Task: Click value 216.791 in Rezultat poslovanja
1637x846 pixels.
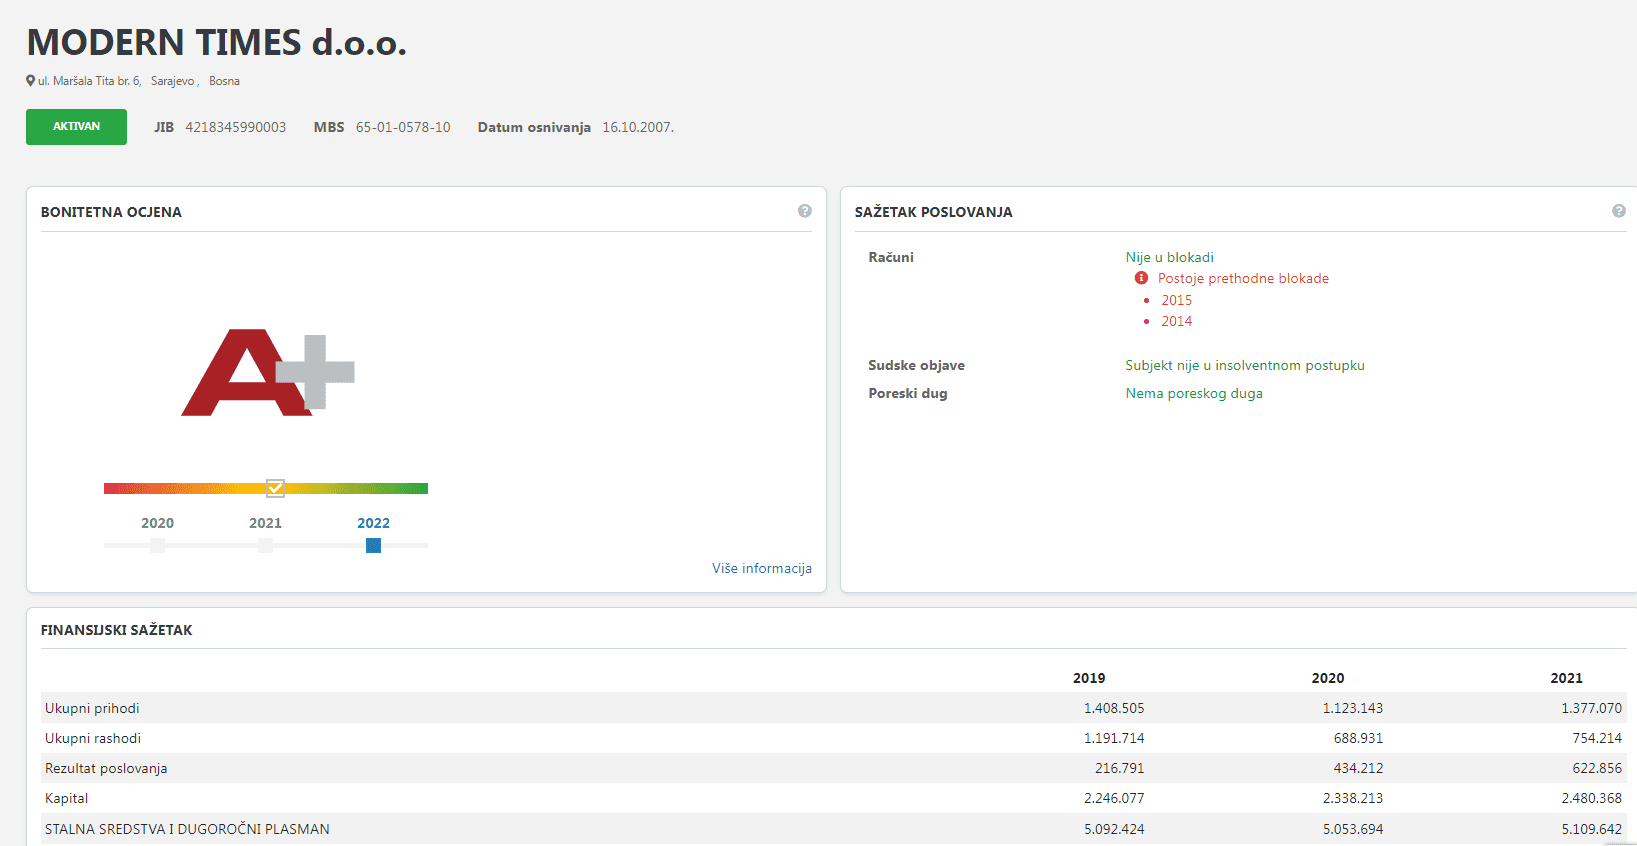Action: 1119,768
